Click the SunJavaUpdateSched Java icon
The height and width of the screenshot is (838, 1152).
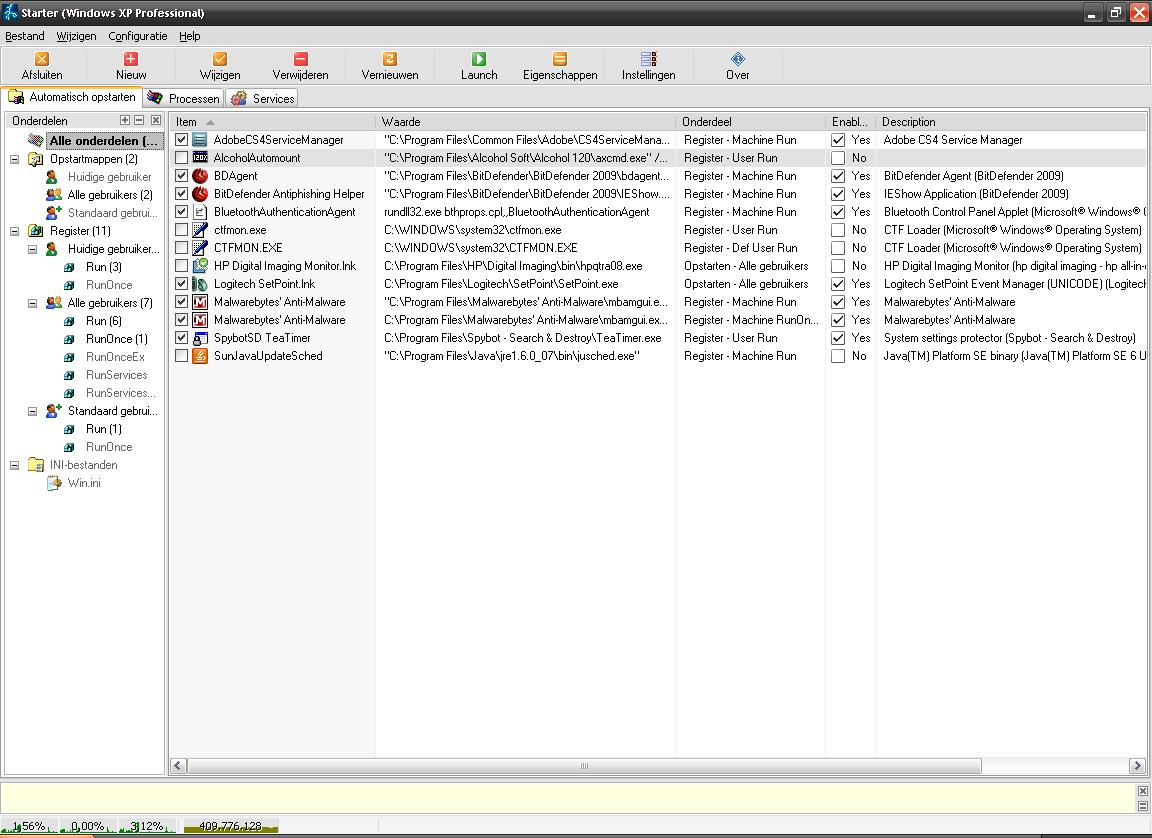(200, 355)
